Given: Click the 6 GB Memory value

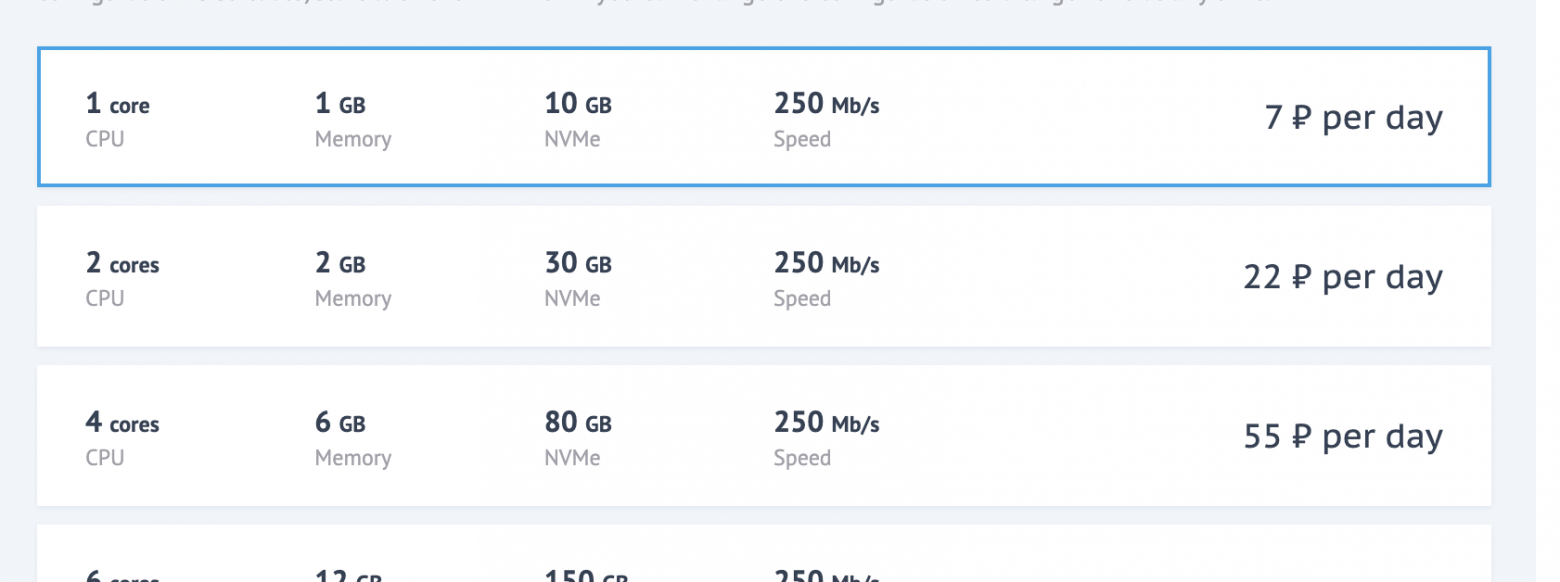Looking at the screenshot, I should [340, 423].
